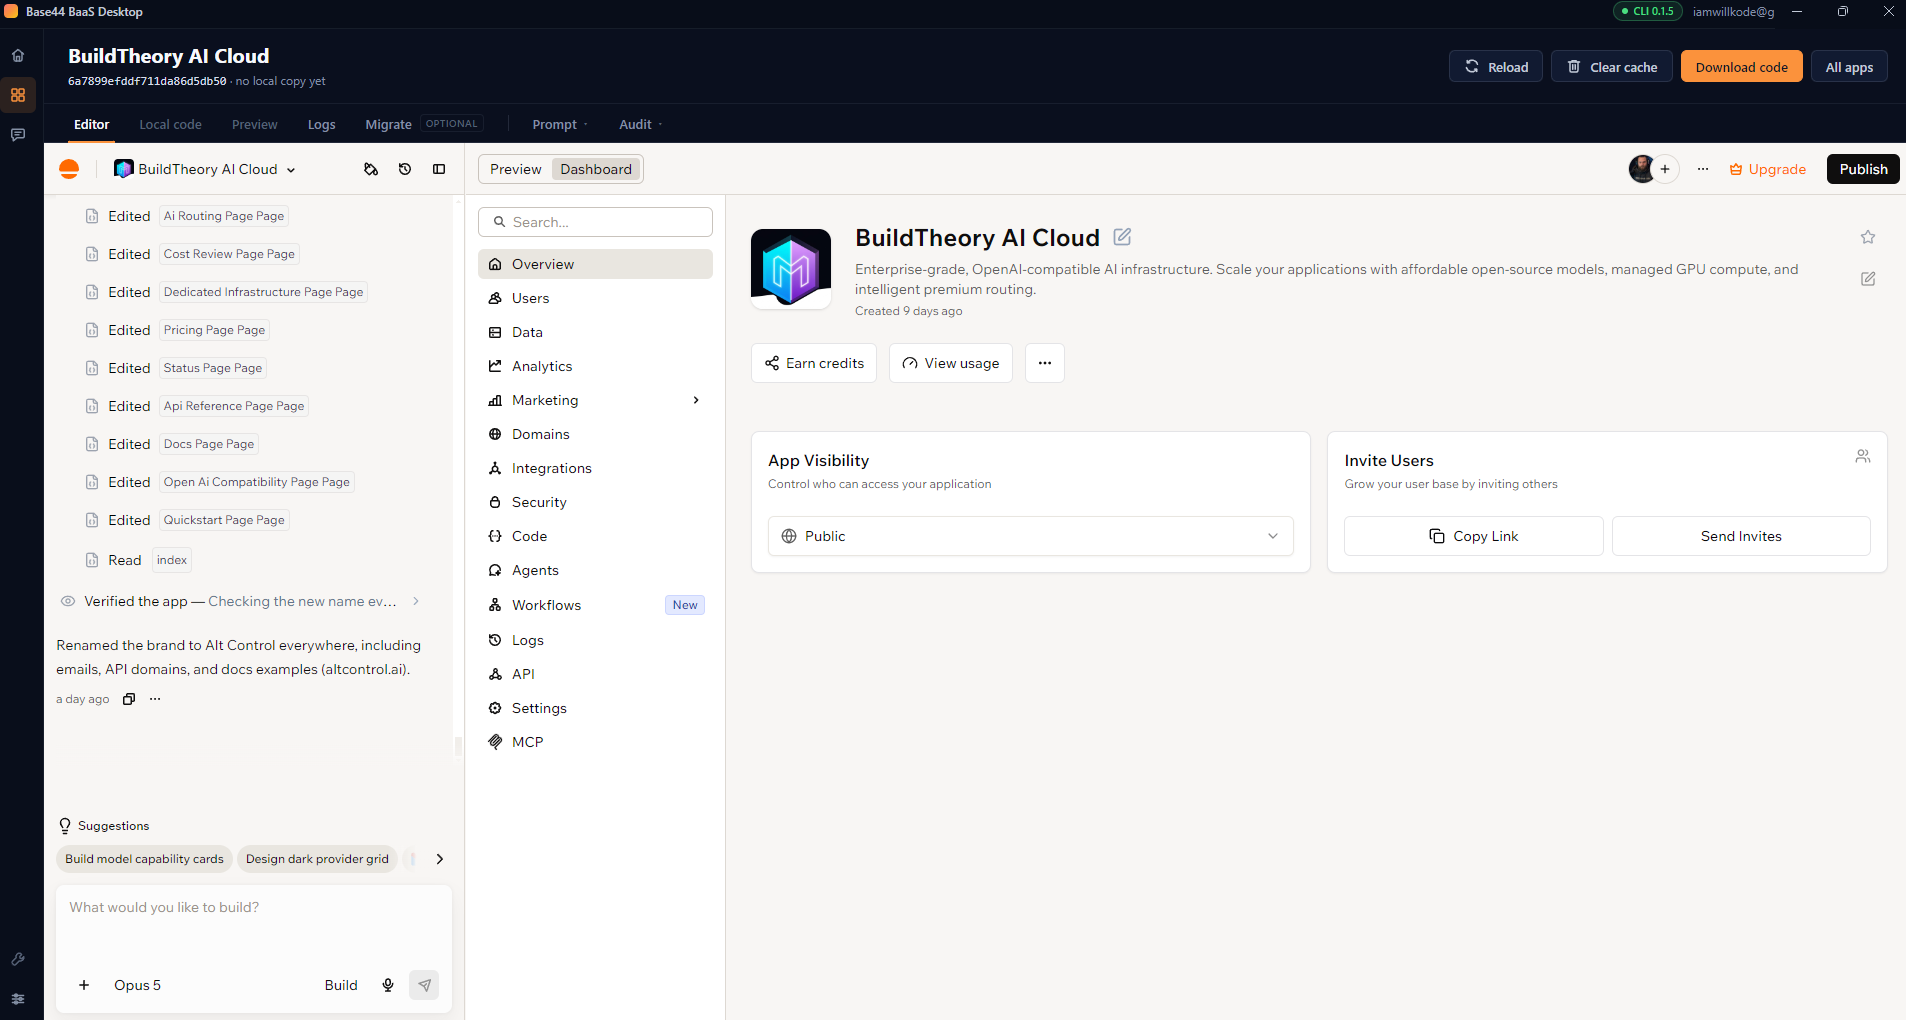1906x1020 pixels.
Task: Click the orange Base44 logo in the editor header
Action: [69, 169]
